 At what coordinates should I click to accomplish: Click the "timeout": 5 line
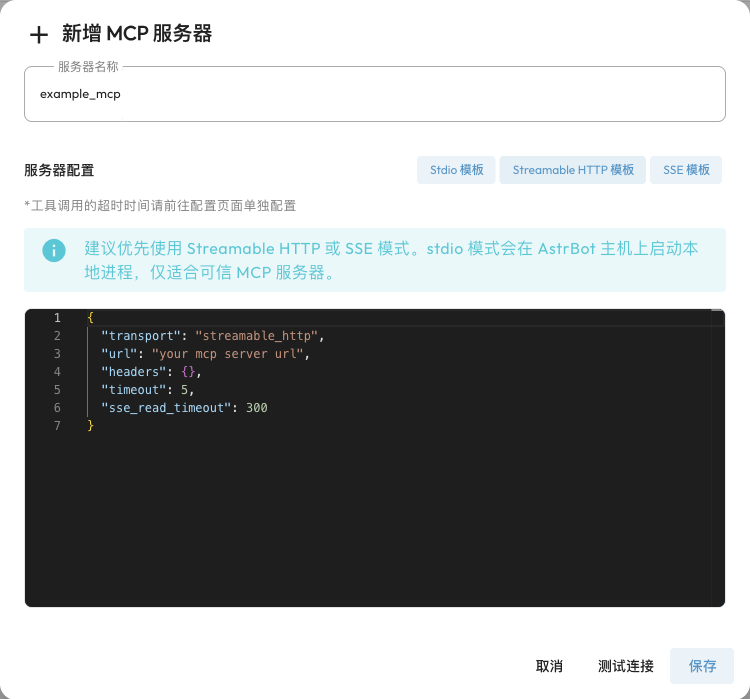point(147,390)
